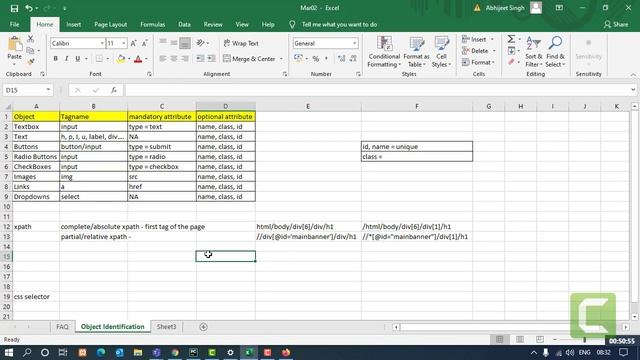Undo the last action

coord(29,8)
